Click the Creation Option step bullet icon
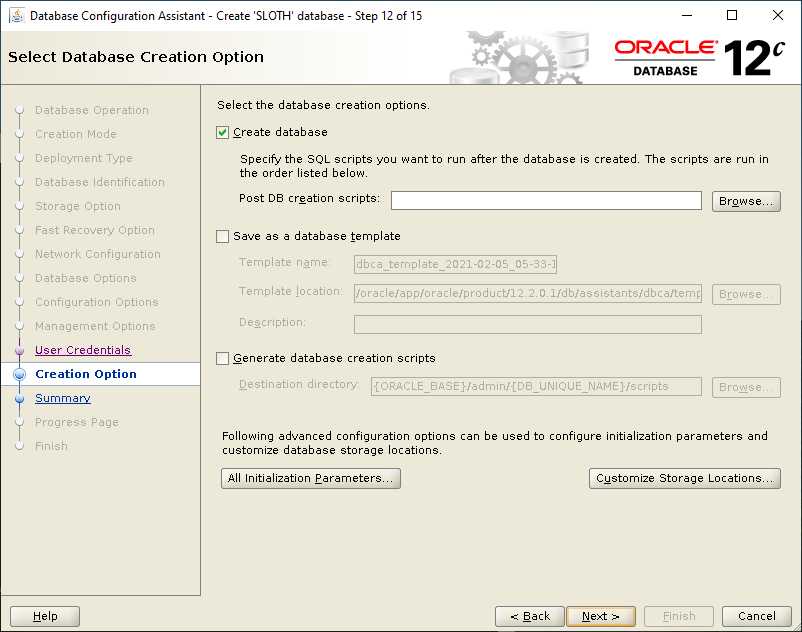Screen dimensions: 802x632 19,374
